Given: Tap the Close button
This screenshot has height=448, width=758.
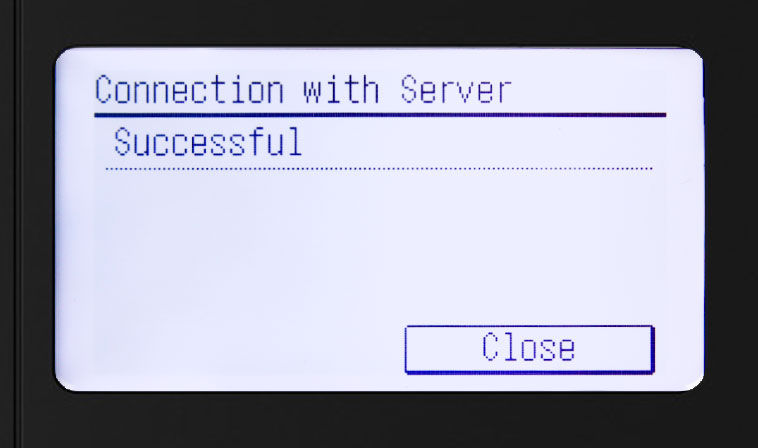Looking at the screenshot, I should [x=529, y=349].
